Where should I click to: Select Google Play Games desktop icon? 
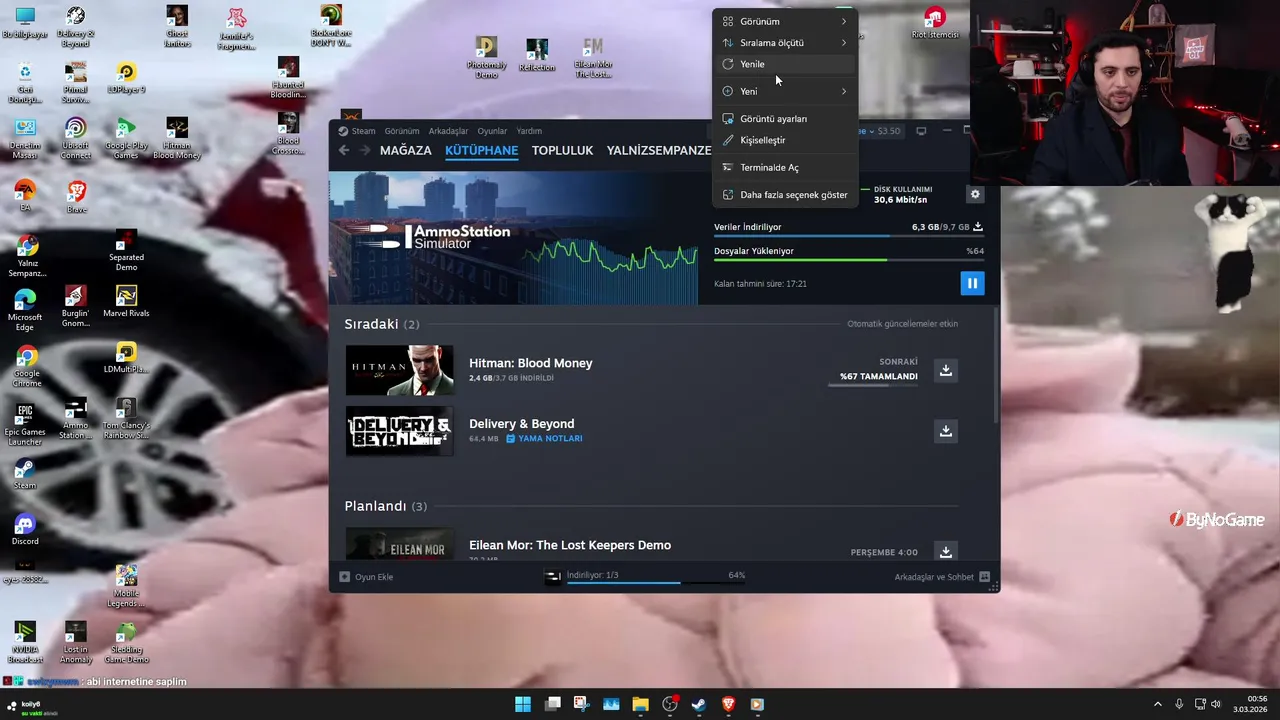tap(126, 139)
